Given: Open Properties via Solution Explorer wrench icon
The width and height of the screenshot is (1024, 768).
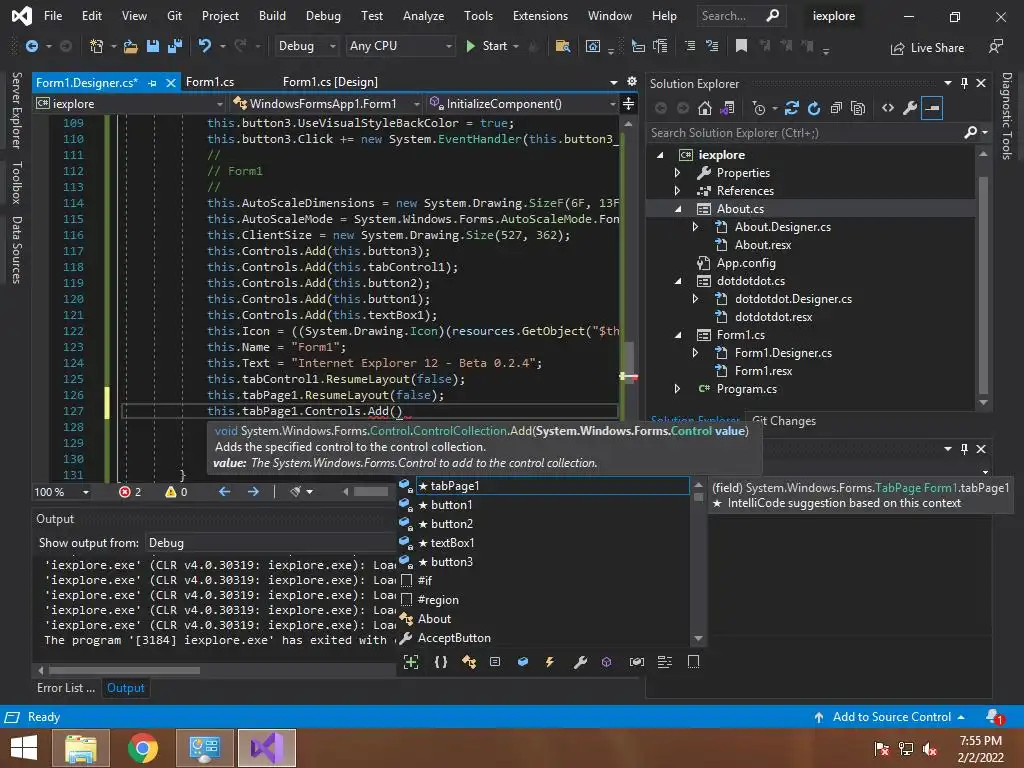Looking at the screenshot, I should (x=909, y=108).
